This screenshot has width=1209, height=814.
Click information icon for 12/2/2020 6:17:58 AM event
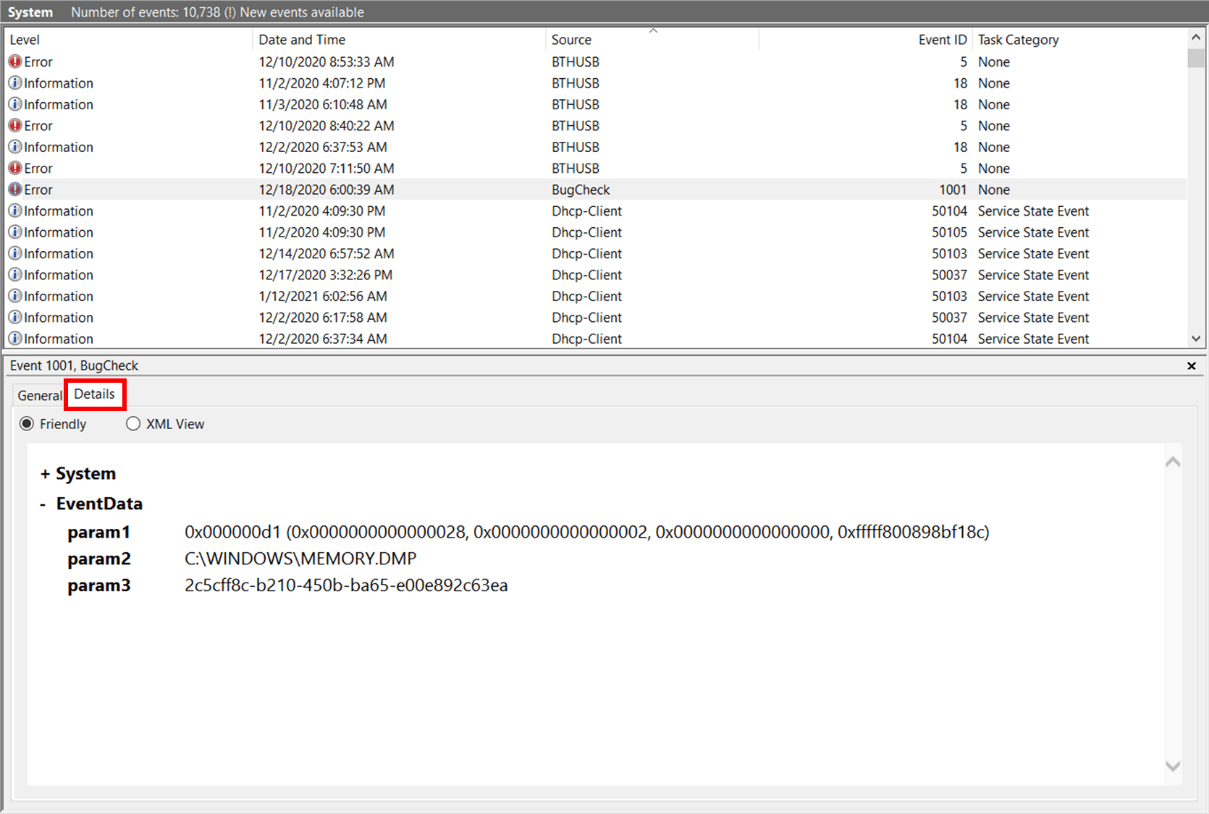[x=15, y=318]
